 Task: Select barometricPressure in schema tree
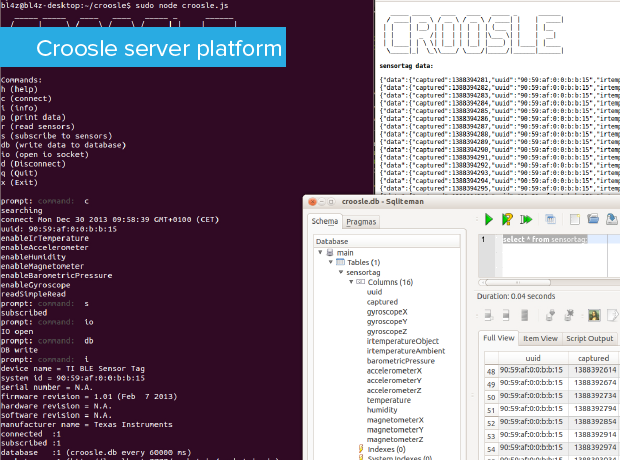coord(401,361)
